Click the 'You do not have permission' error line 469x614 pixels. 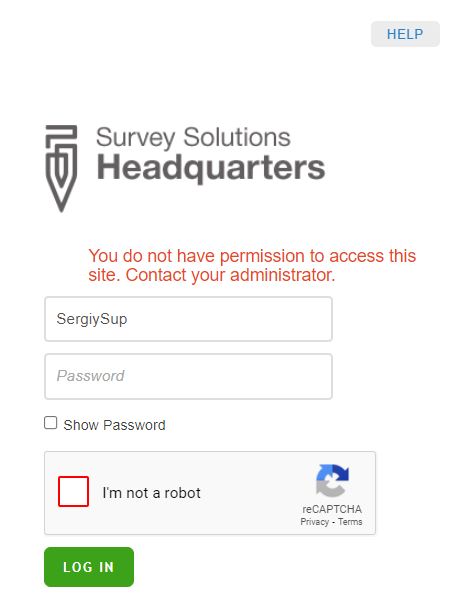pyautogui.click(x=252, y=256)
